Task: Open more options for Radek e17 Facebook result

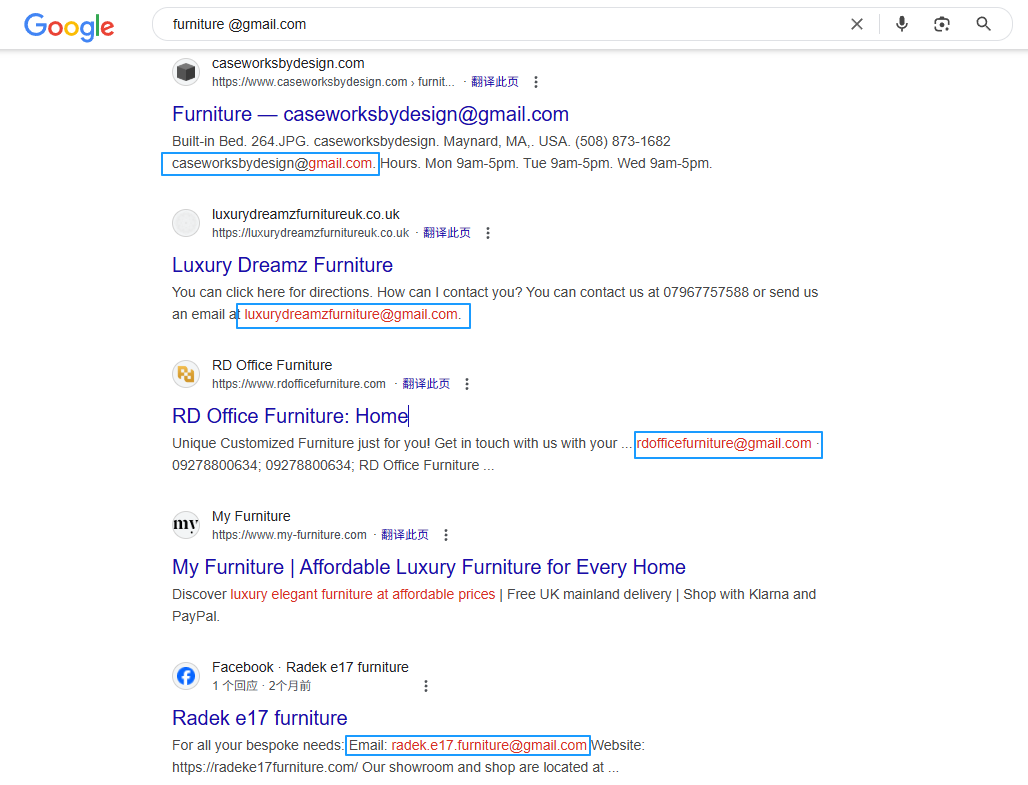Action: (x=425, y=685)
